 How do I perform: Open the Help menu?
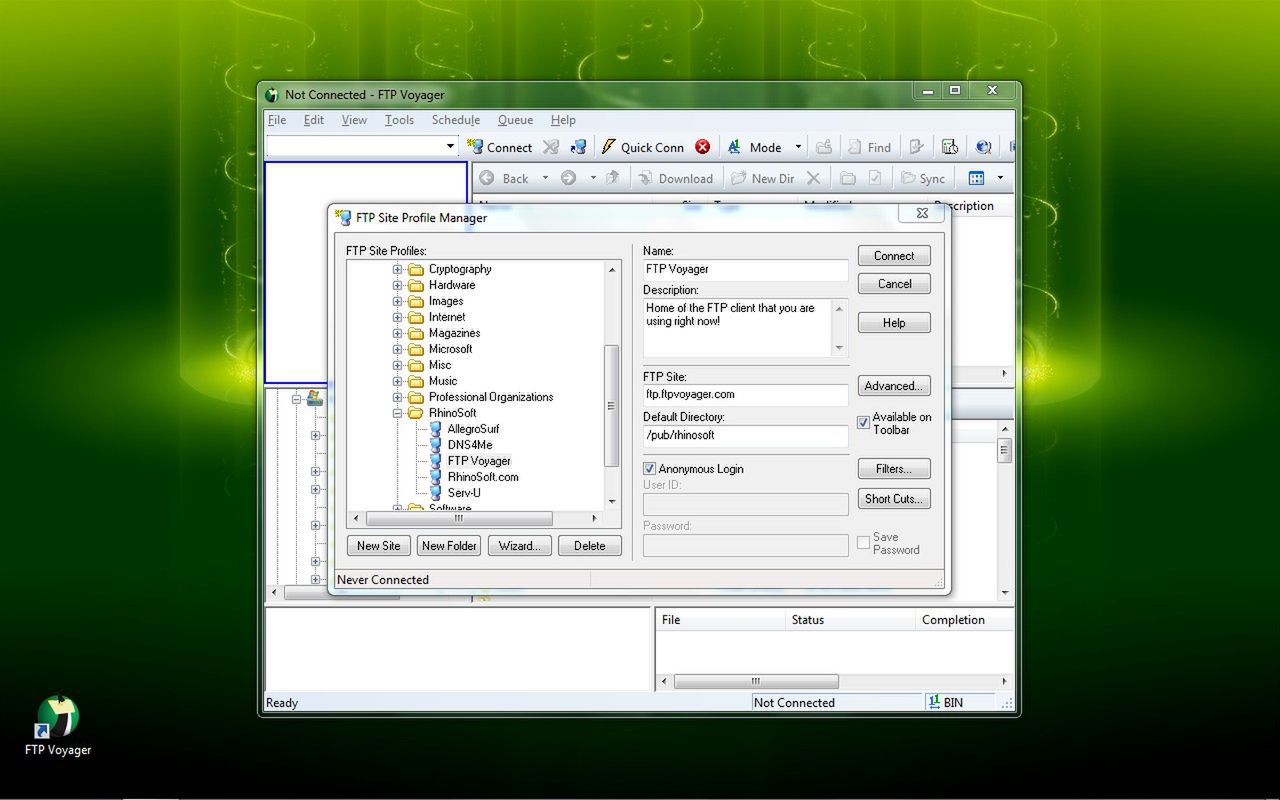563,120
